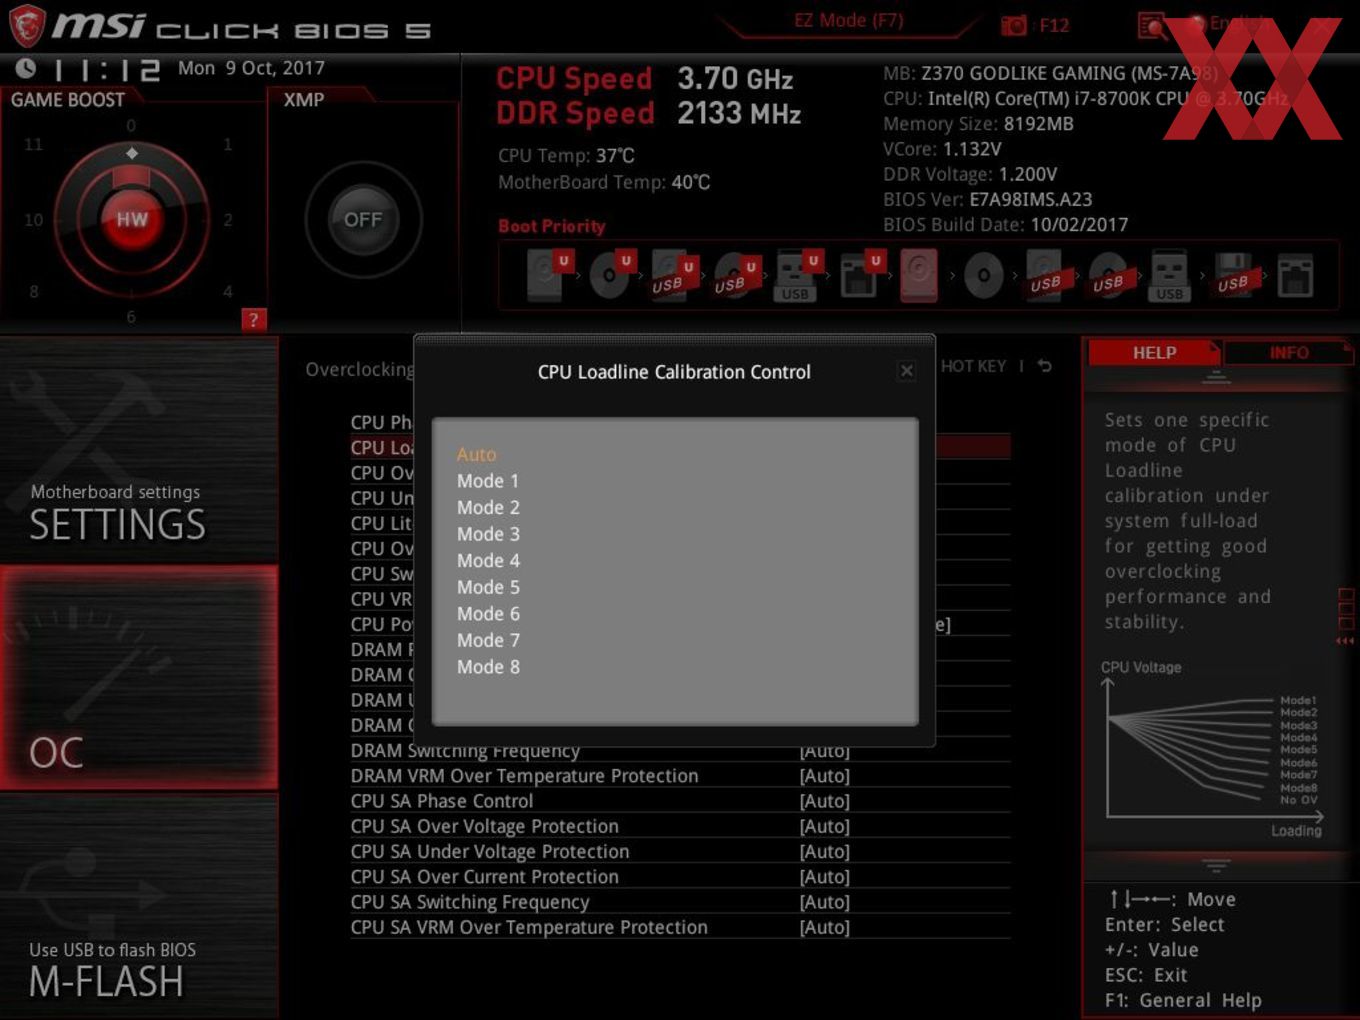Open CPU SA VRM Over Temperature Protection [Auto] value

tap(825, 927)
